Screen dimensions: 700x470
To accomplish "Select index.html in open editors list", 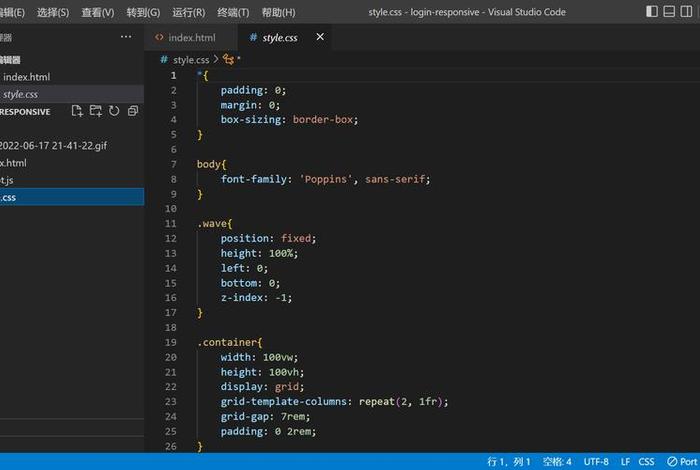I will point(71,77).
